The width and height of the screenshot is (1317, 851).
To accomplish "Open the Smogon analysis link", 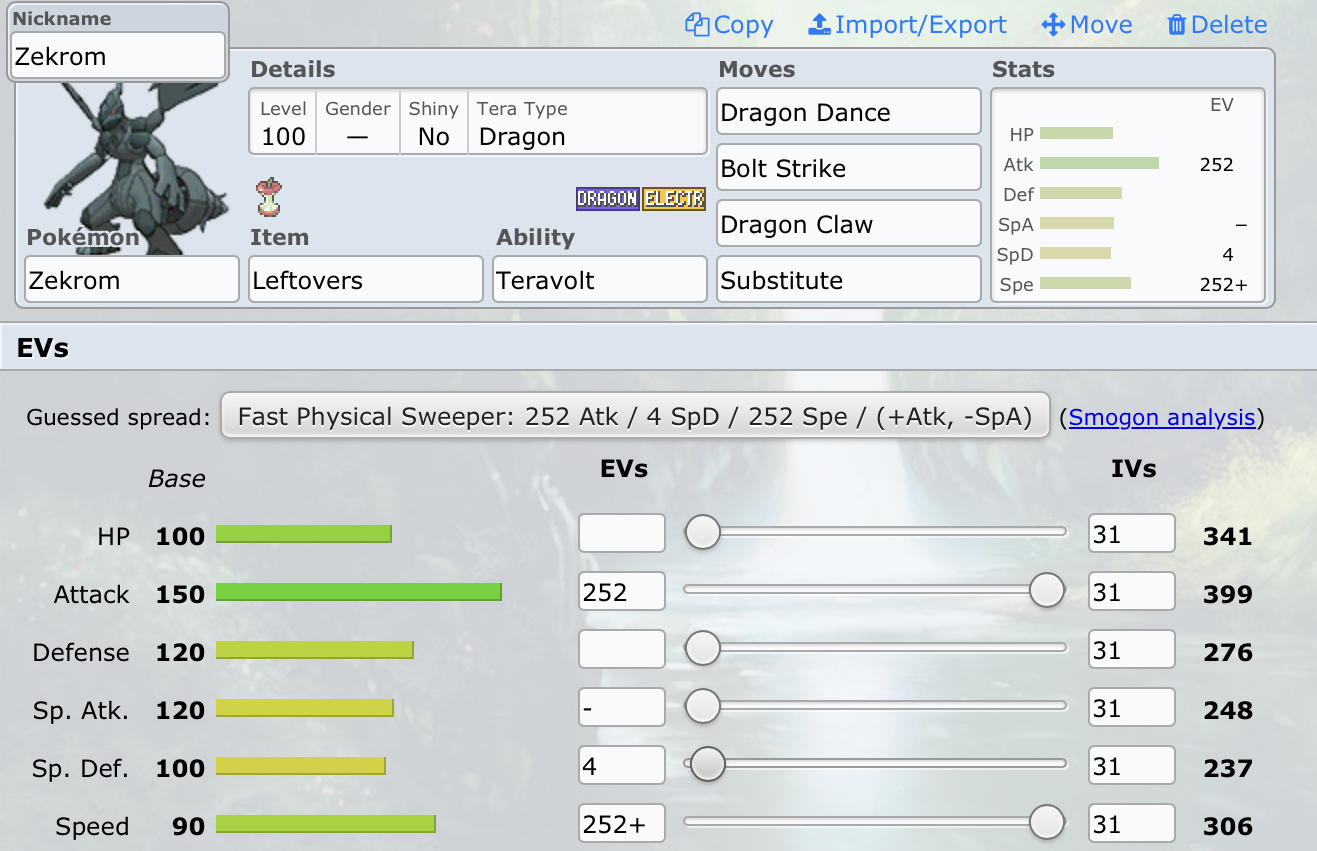I will 1161,418.
